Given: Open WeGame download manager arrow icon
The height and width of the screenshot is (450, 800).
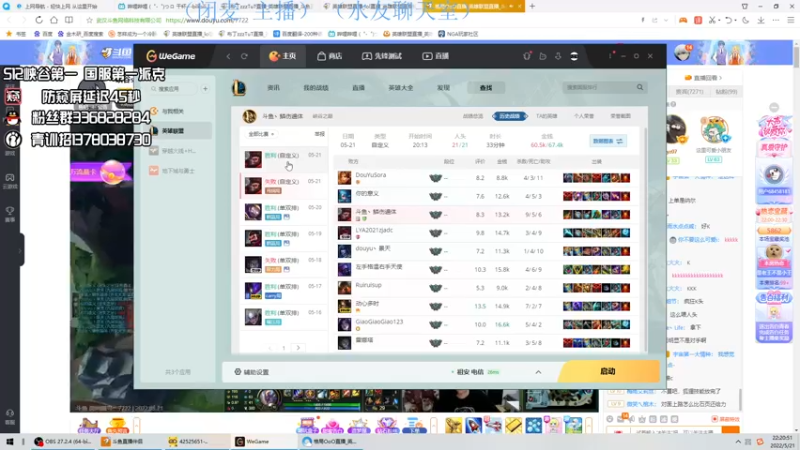Looking at the screenshot, I should (x=558, y=56).
